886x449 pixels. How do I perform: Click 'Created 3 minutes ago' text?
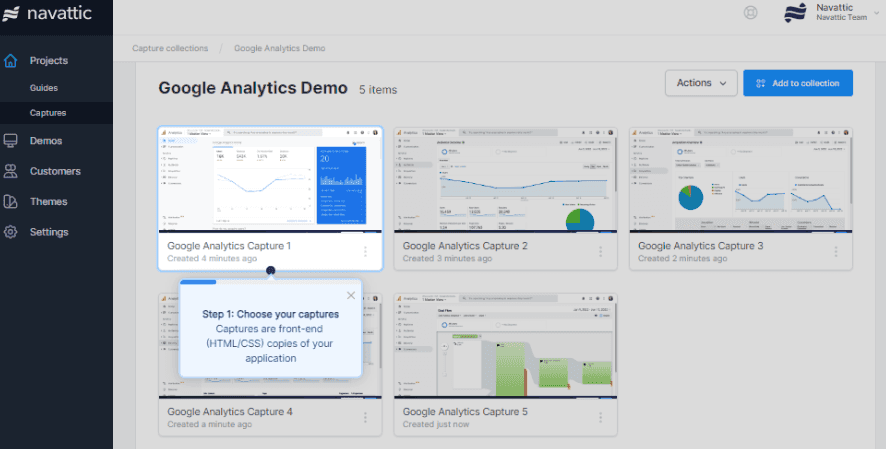pyautogui.click(x=448, y=258)
